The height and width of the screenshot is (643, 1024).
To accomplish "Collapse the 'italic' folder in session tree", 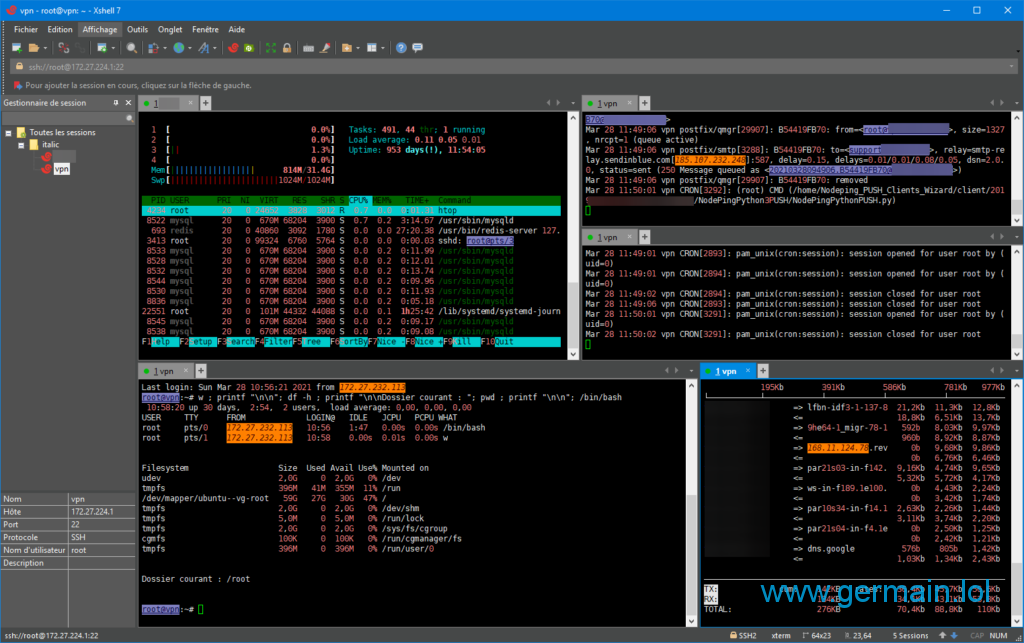I will [19, 145].
